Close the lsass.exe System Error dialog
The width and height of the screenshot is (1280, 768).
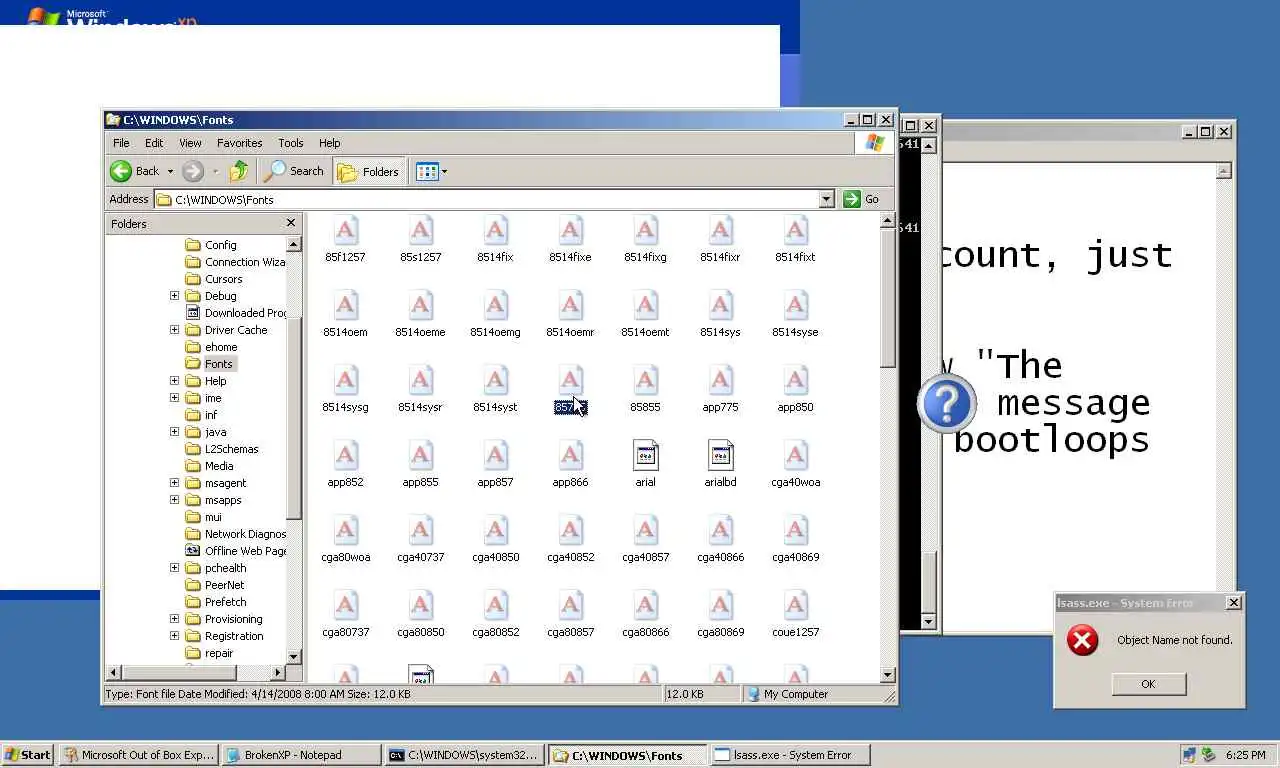1234,602
